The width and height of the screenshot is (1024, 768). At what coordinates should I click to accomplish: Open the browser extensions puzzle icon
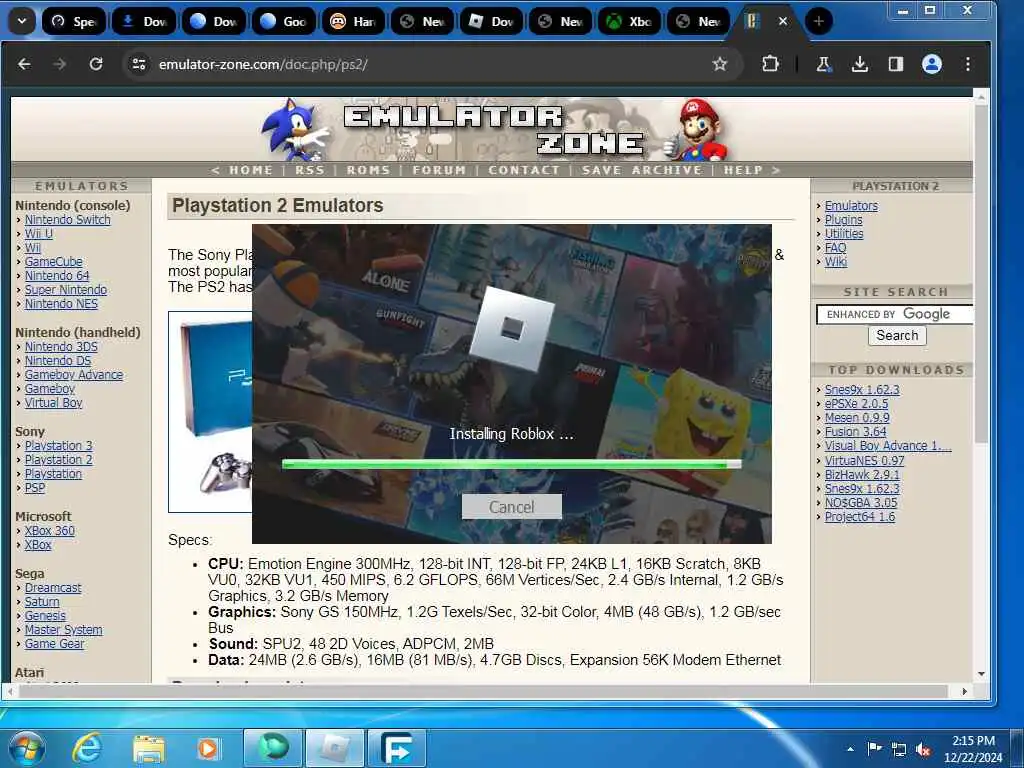point(771,64)
